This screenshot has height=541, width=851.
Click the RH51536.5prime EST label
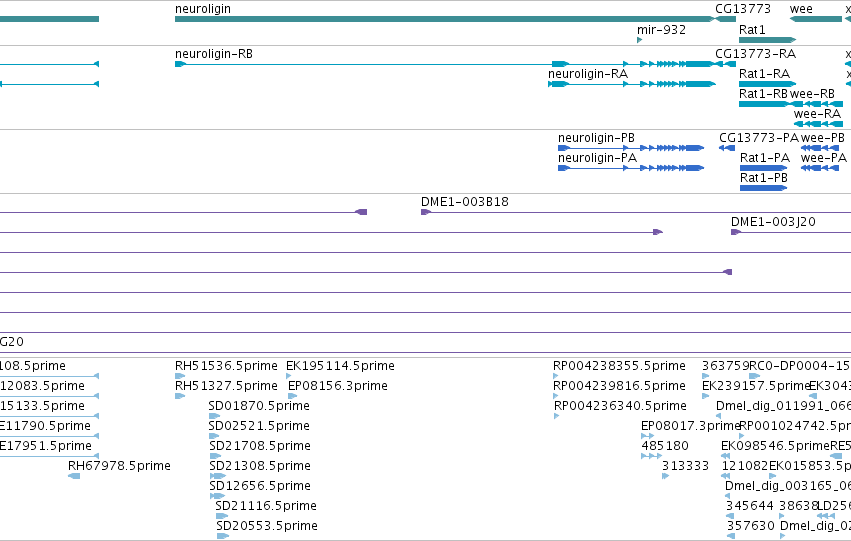coord(226,366)
